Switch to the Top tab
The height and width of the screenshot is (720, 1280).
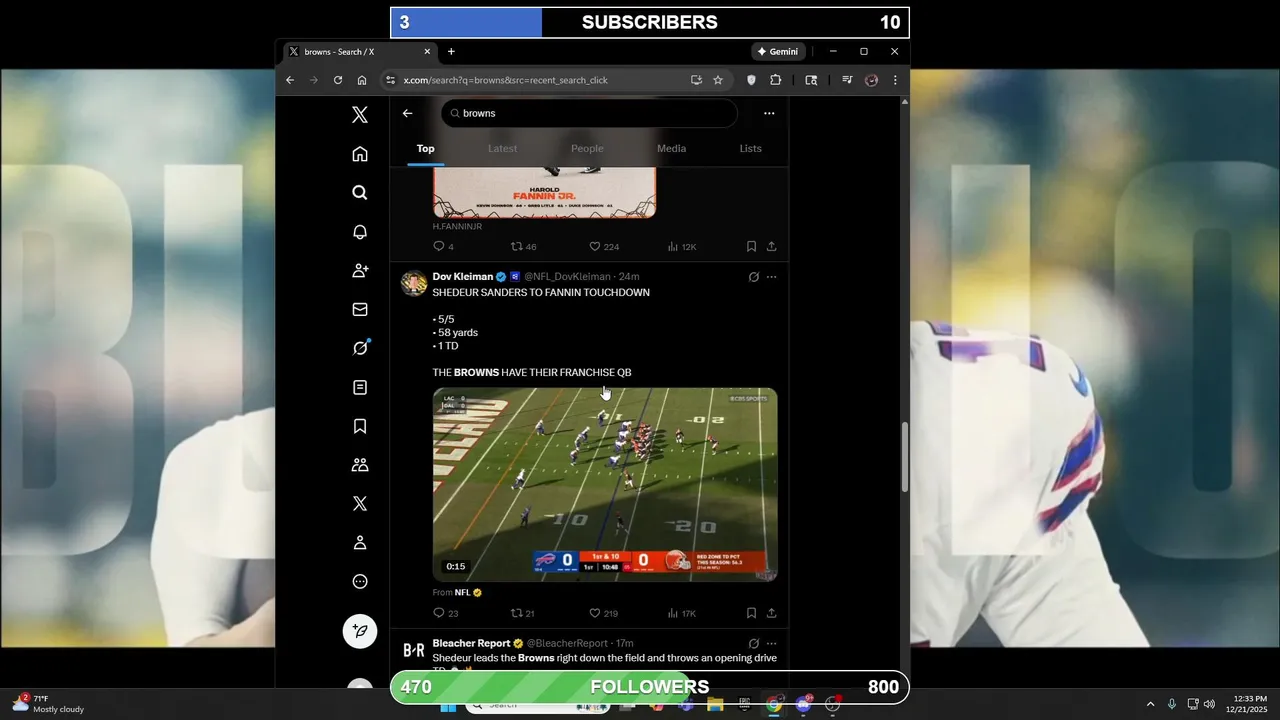click(x=426, y=148)
